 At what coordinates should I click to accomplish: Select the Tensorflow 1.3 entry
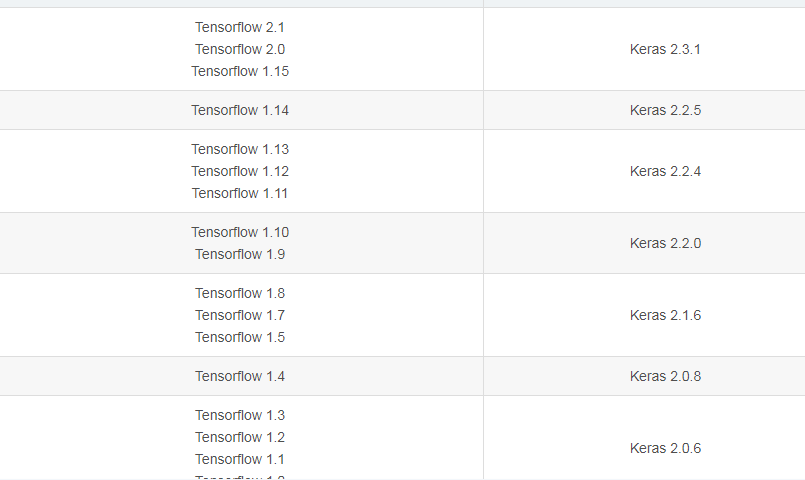pyautogui.click(x=240, y=416)
